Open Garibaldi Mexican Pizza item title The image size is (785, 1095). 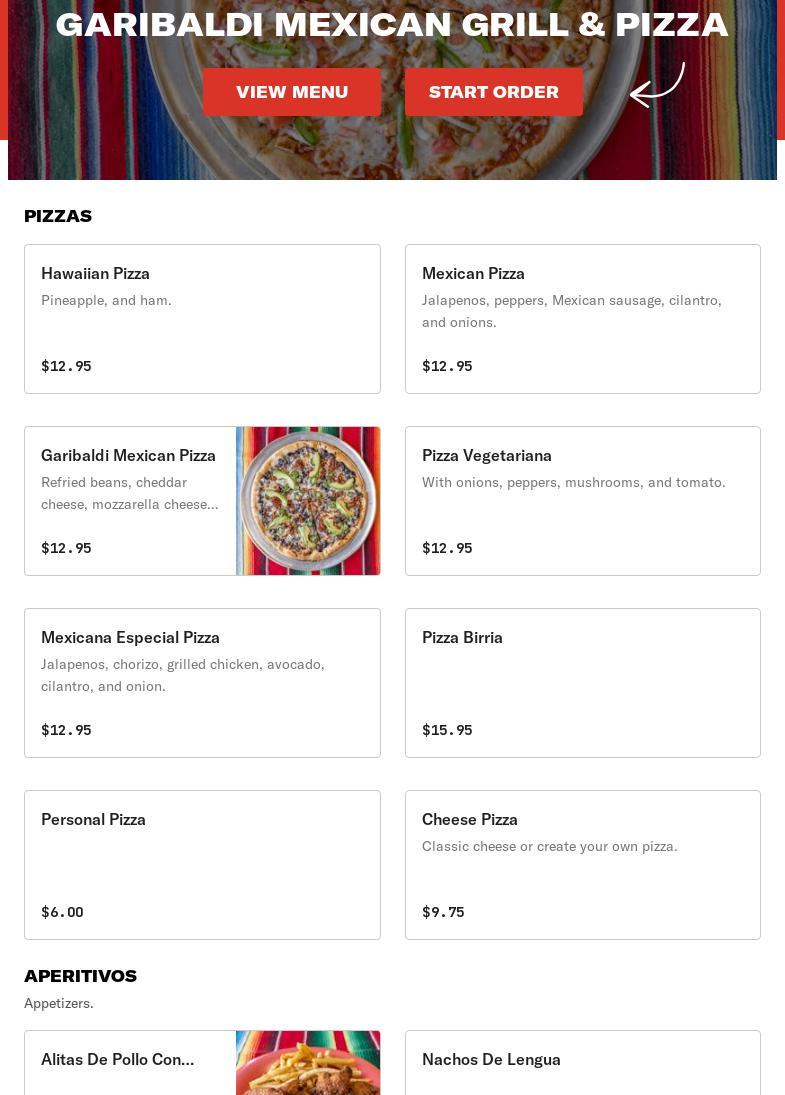[128, 456]
